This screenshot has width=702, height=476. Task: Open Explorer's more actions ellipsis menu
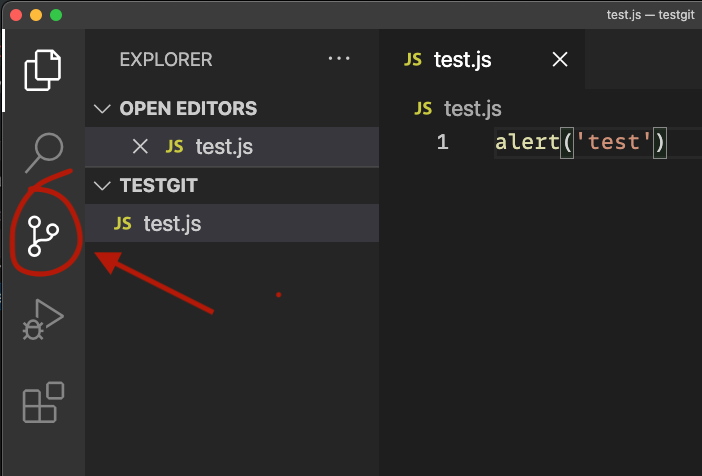click(339, 60)
